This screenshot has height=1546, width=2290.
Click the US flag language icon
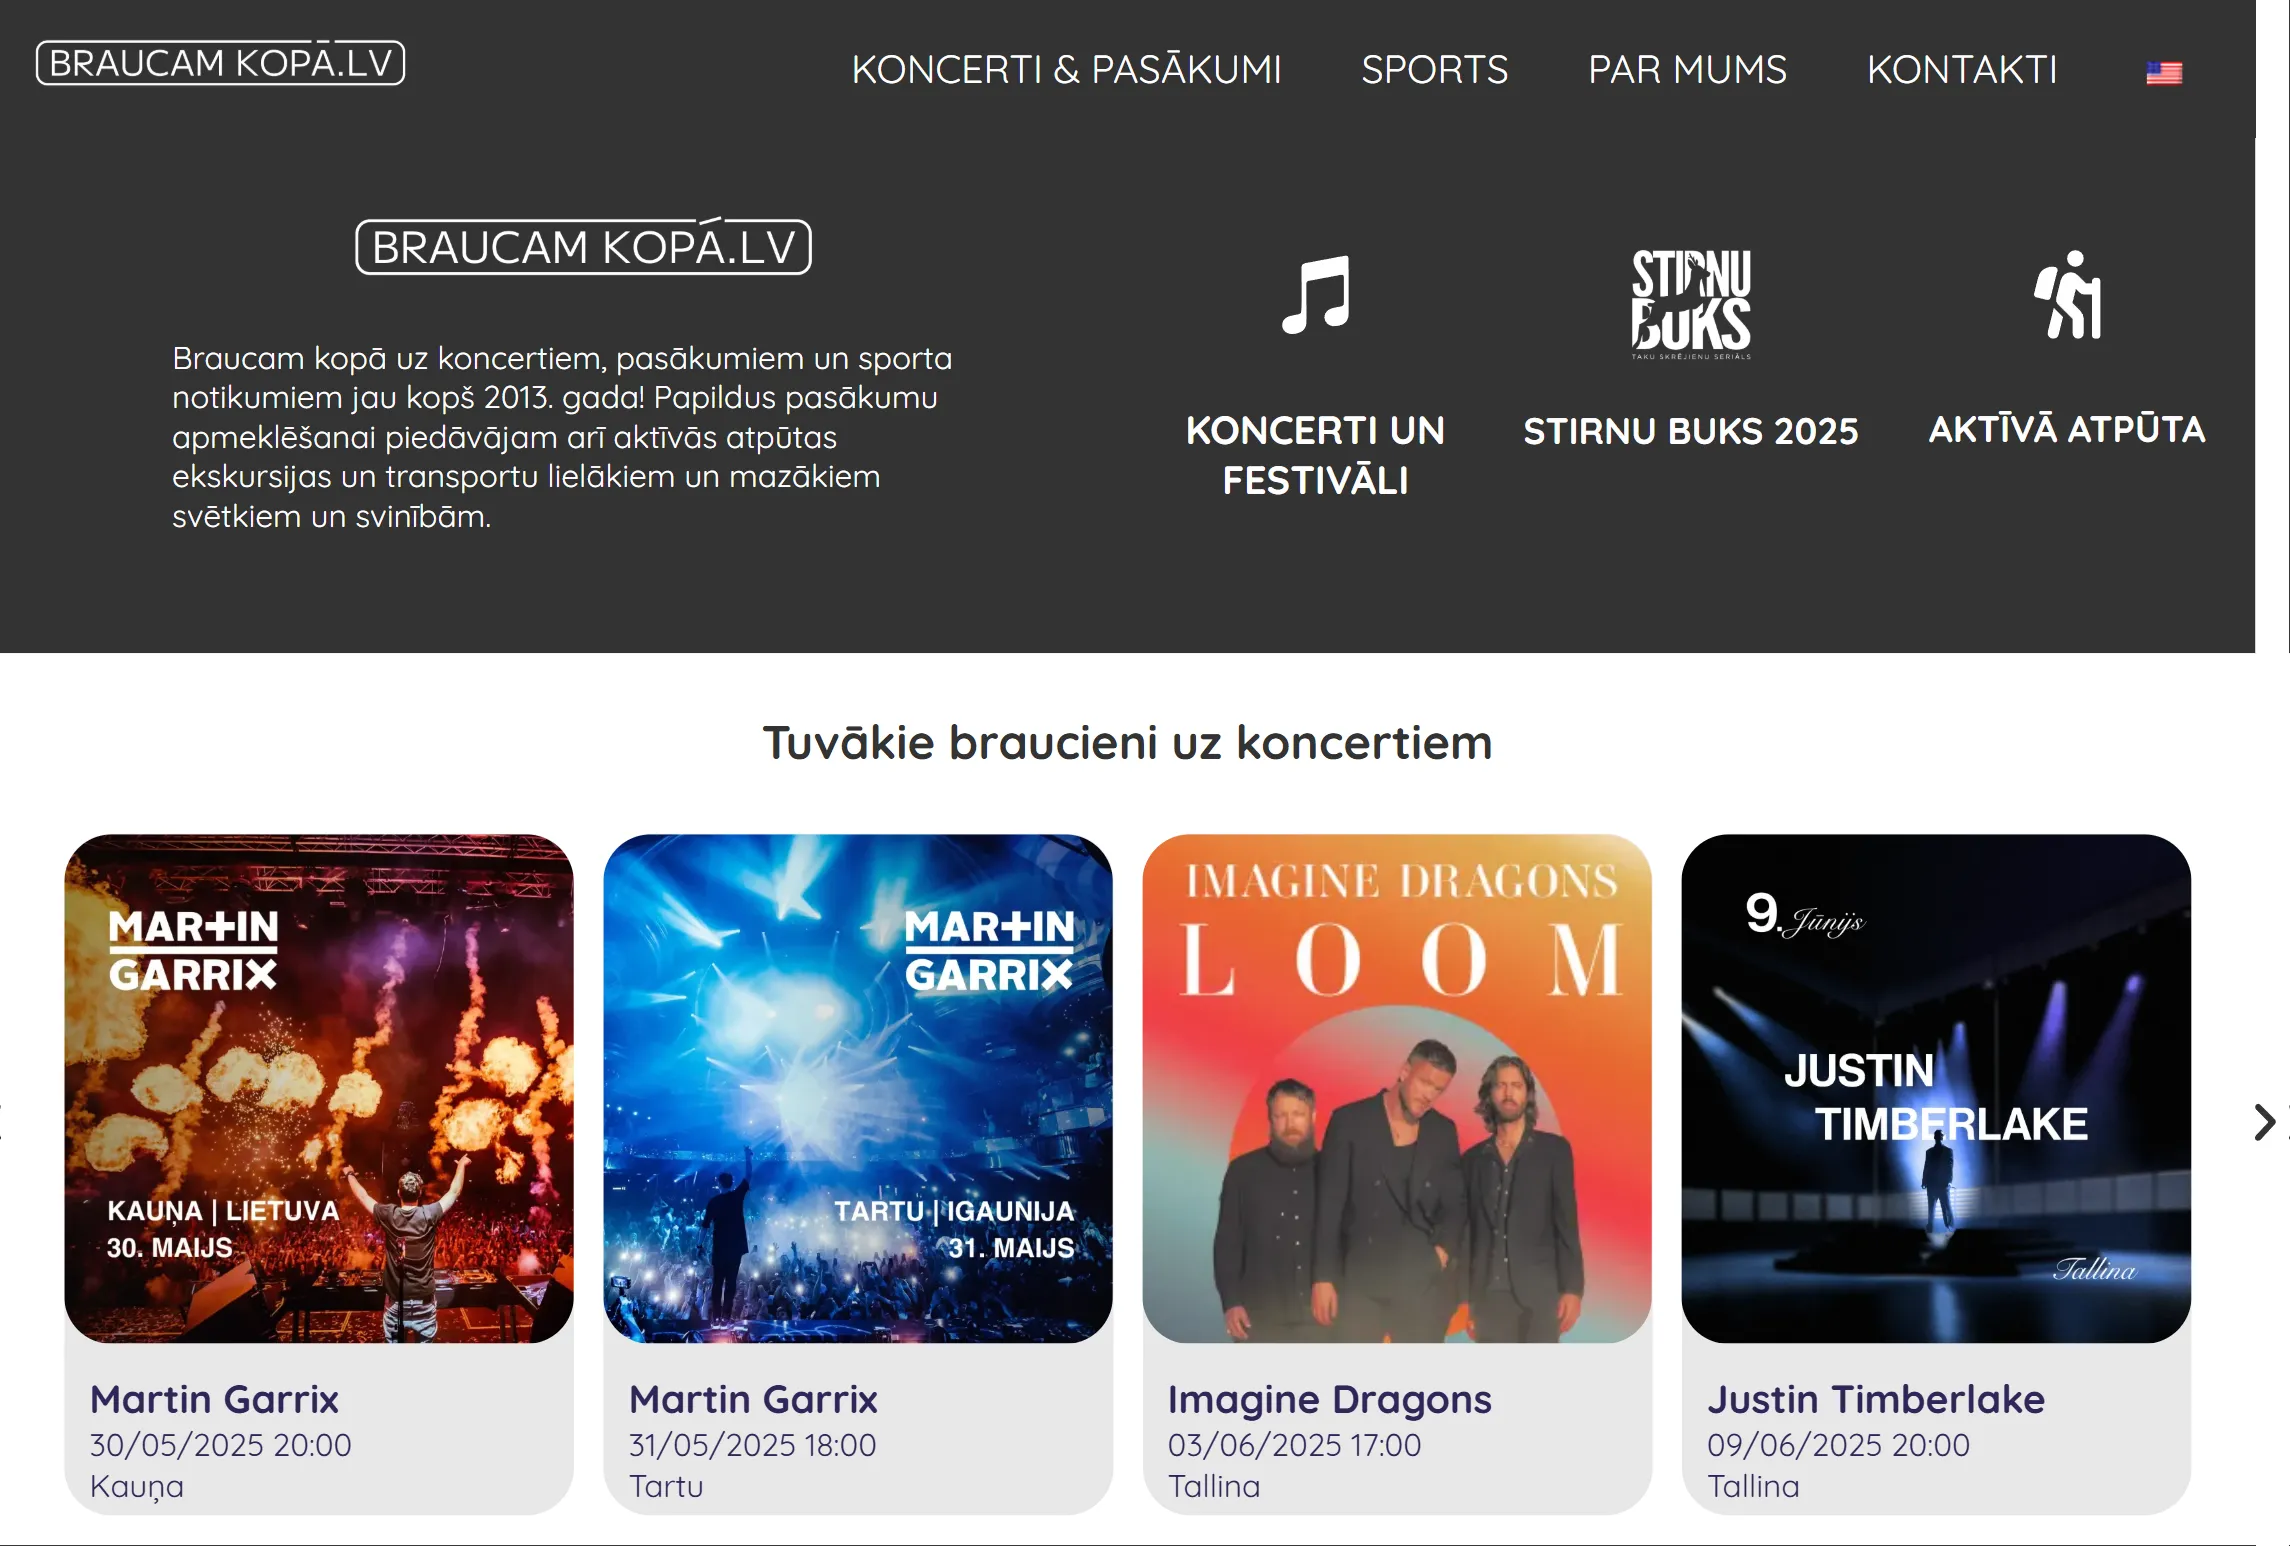tap(2163, 73)
